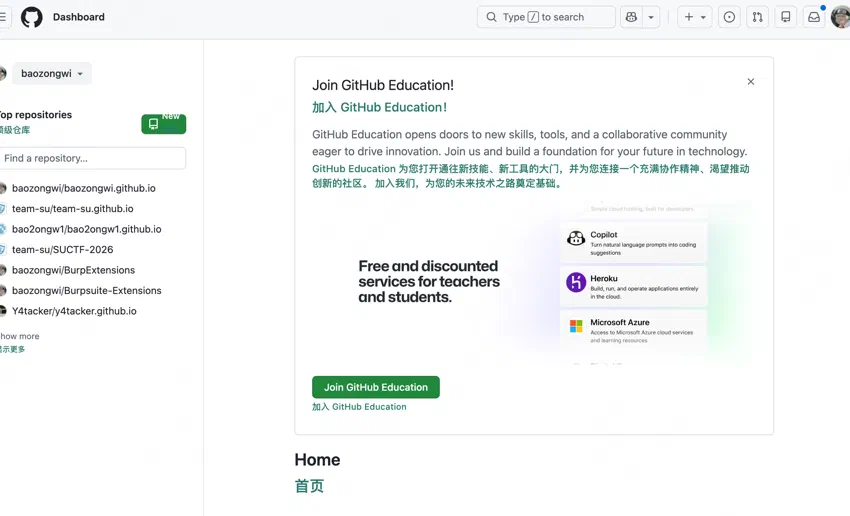This screenshot has width=850, height=516.
Task: Open the Copilot chat icon
Action: tap(631, 17)
